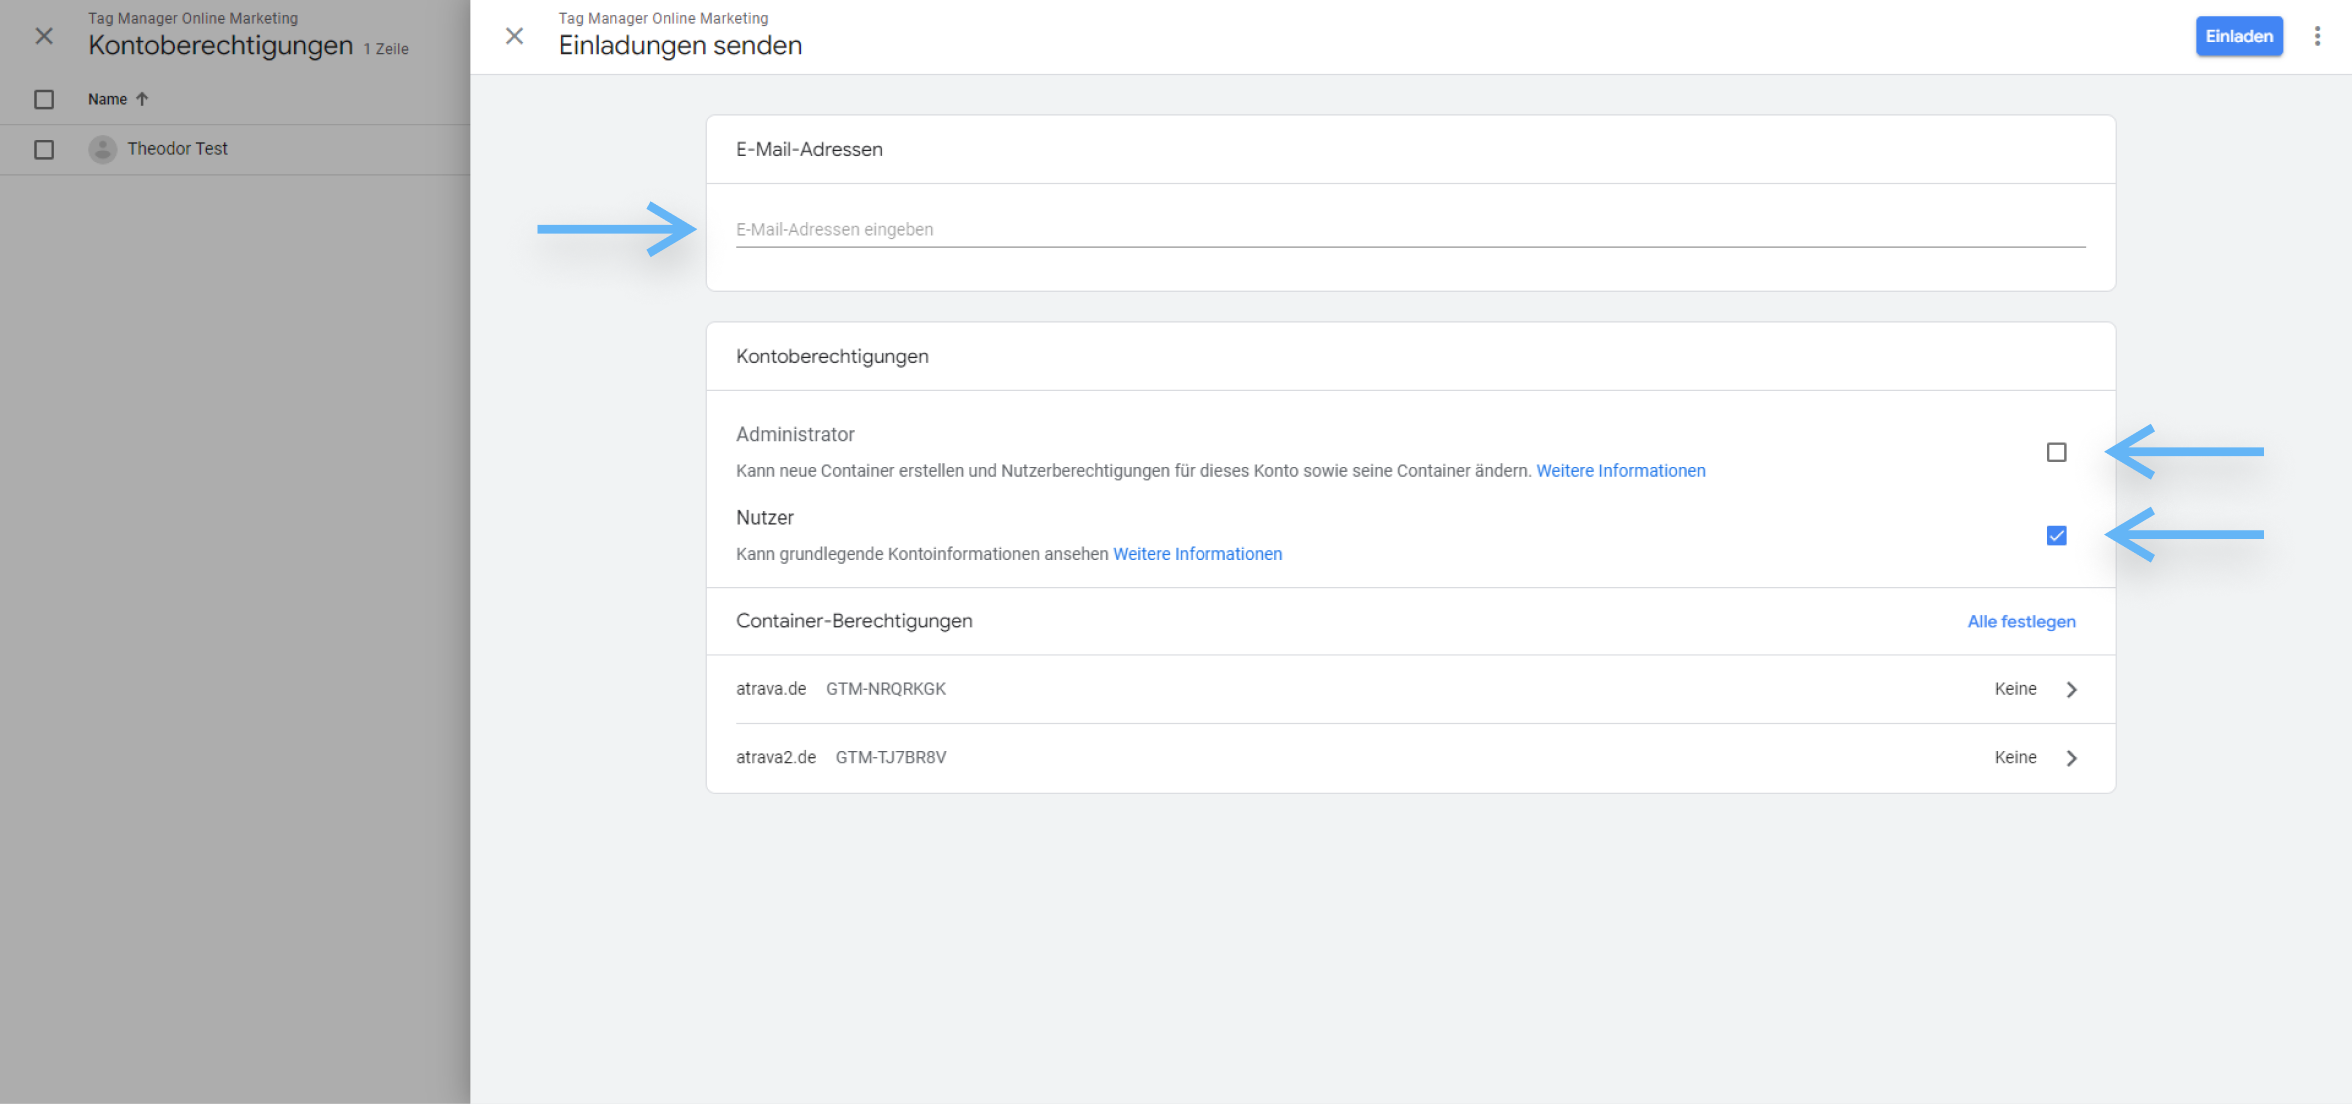
Task: Open Weitere Informationen for Administrator role
Action: (x=1621, y=470)
